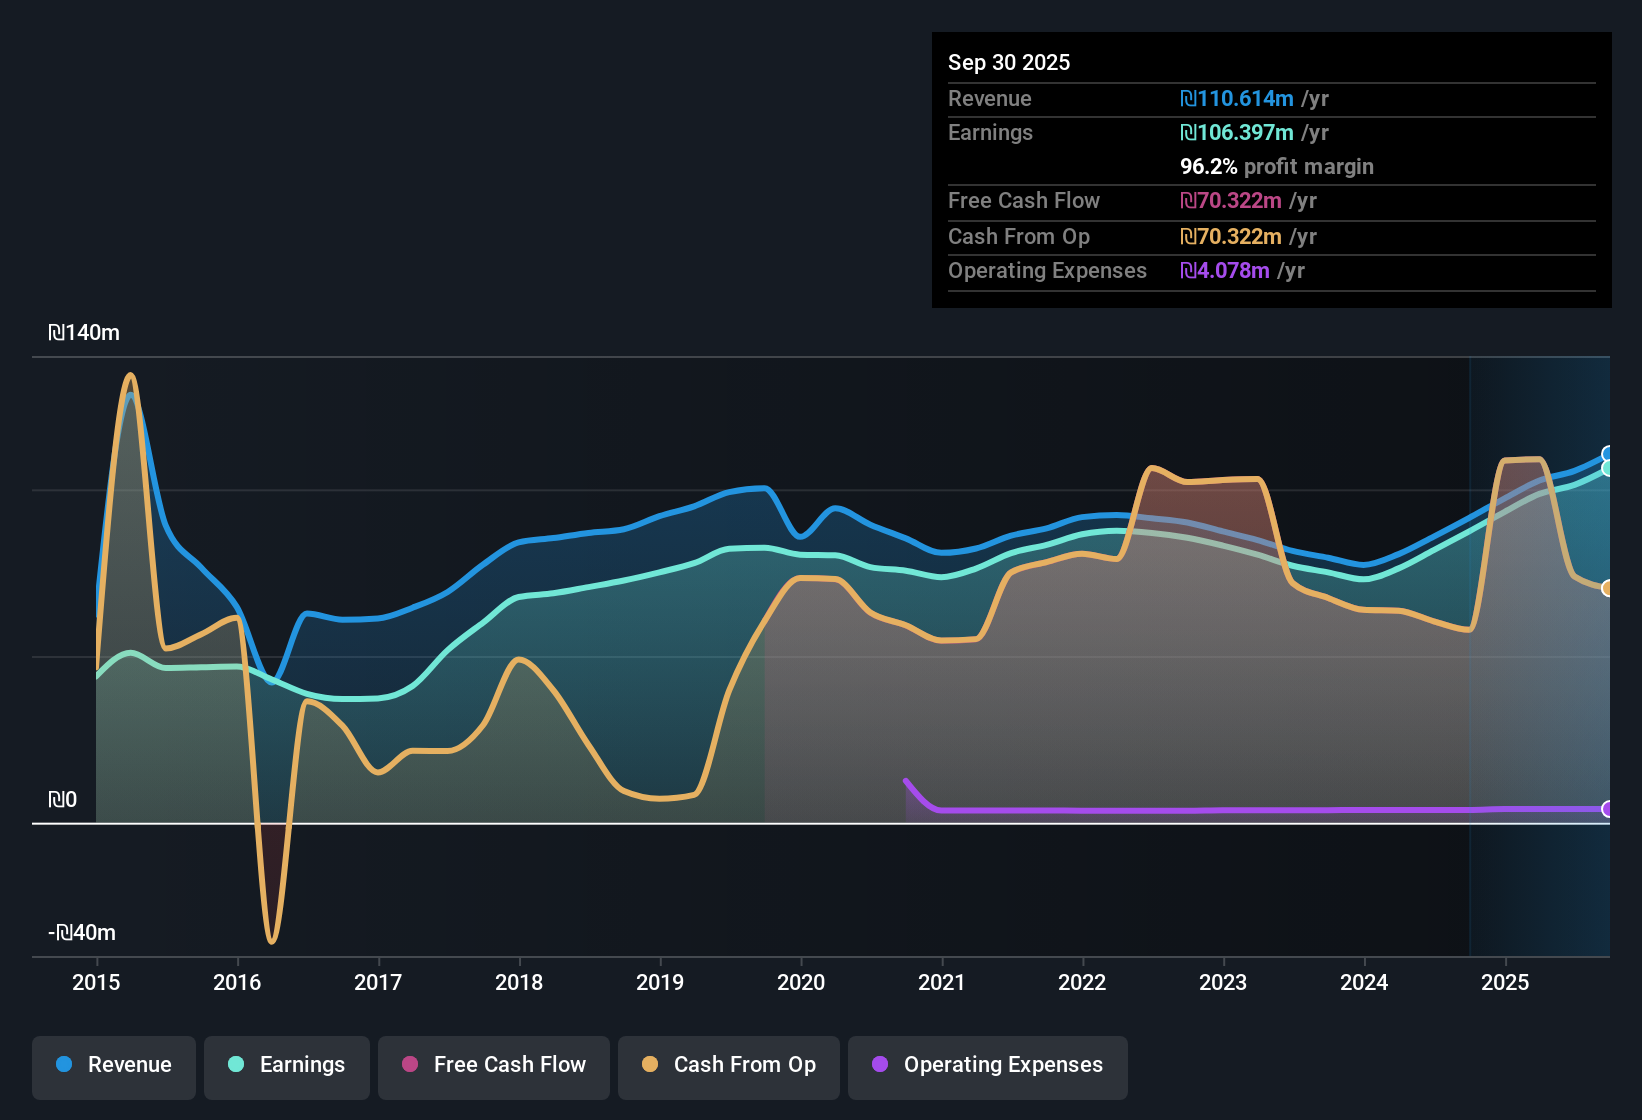Click the teal Earnings dot icon

pos(236,1066)
